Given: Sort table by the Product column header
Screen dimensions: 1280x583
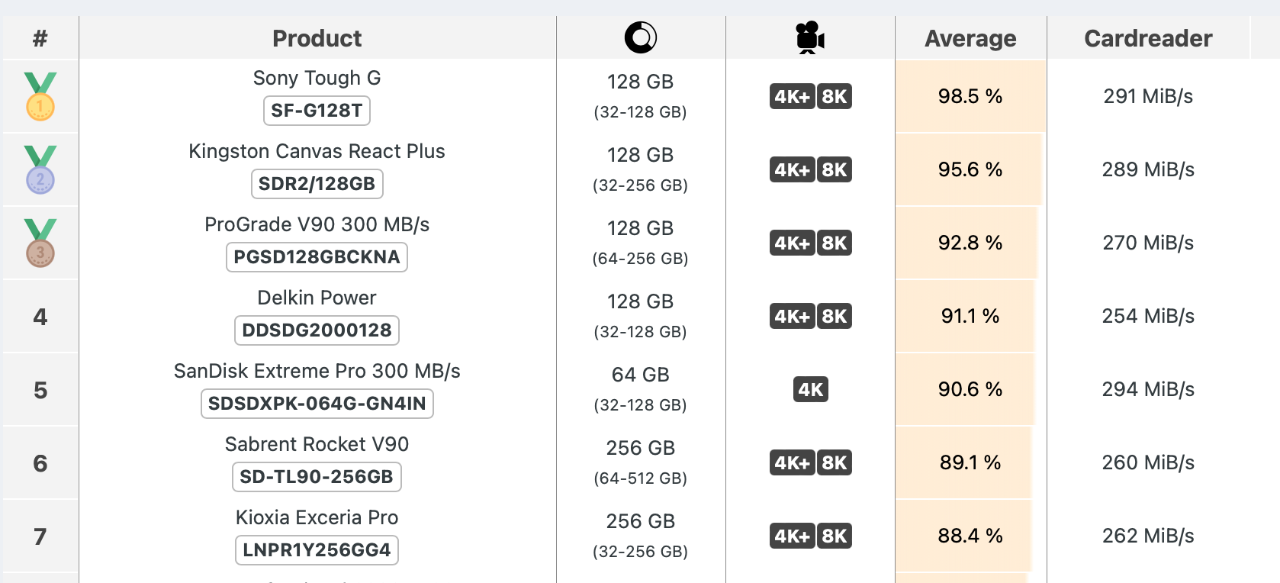Looking at the screenshot, I should (317, 38).
